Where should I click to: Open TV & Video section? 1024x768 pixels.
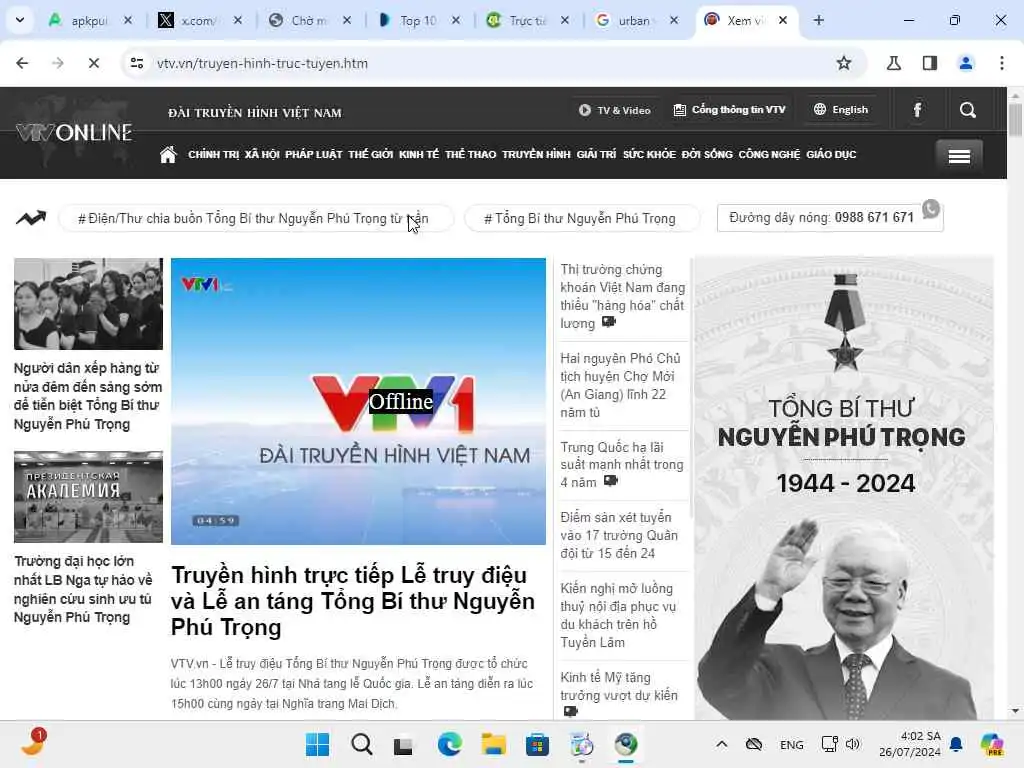pyautogui.click(x=615, y=110)
